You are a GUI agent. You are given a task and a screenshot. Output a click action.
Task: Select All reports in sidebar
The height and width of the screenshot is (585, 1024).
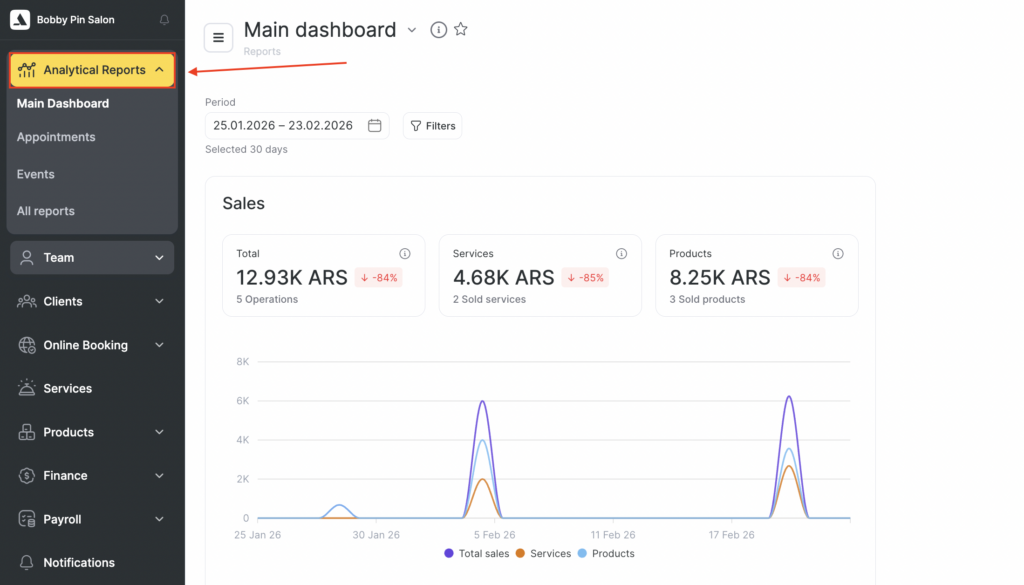coord(46,211)
